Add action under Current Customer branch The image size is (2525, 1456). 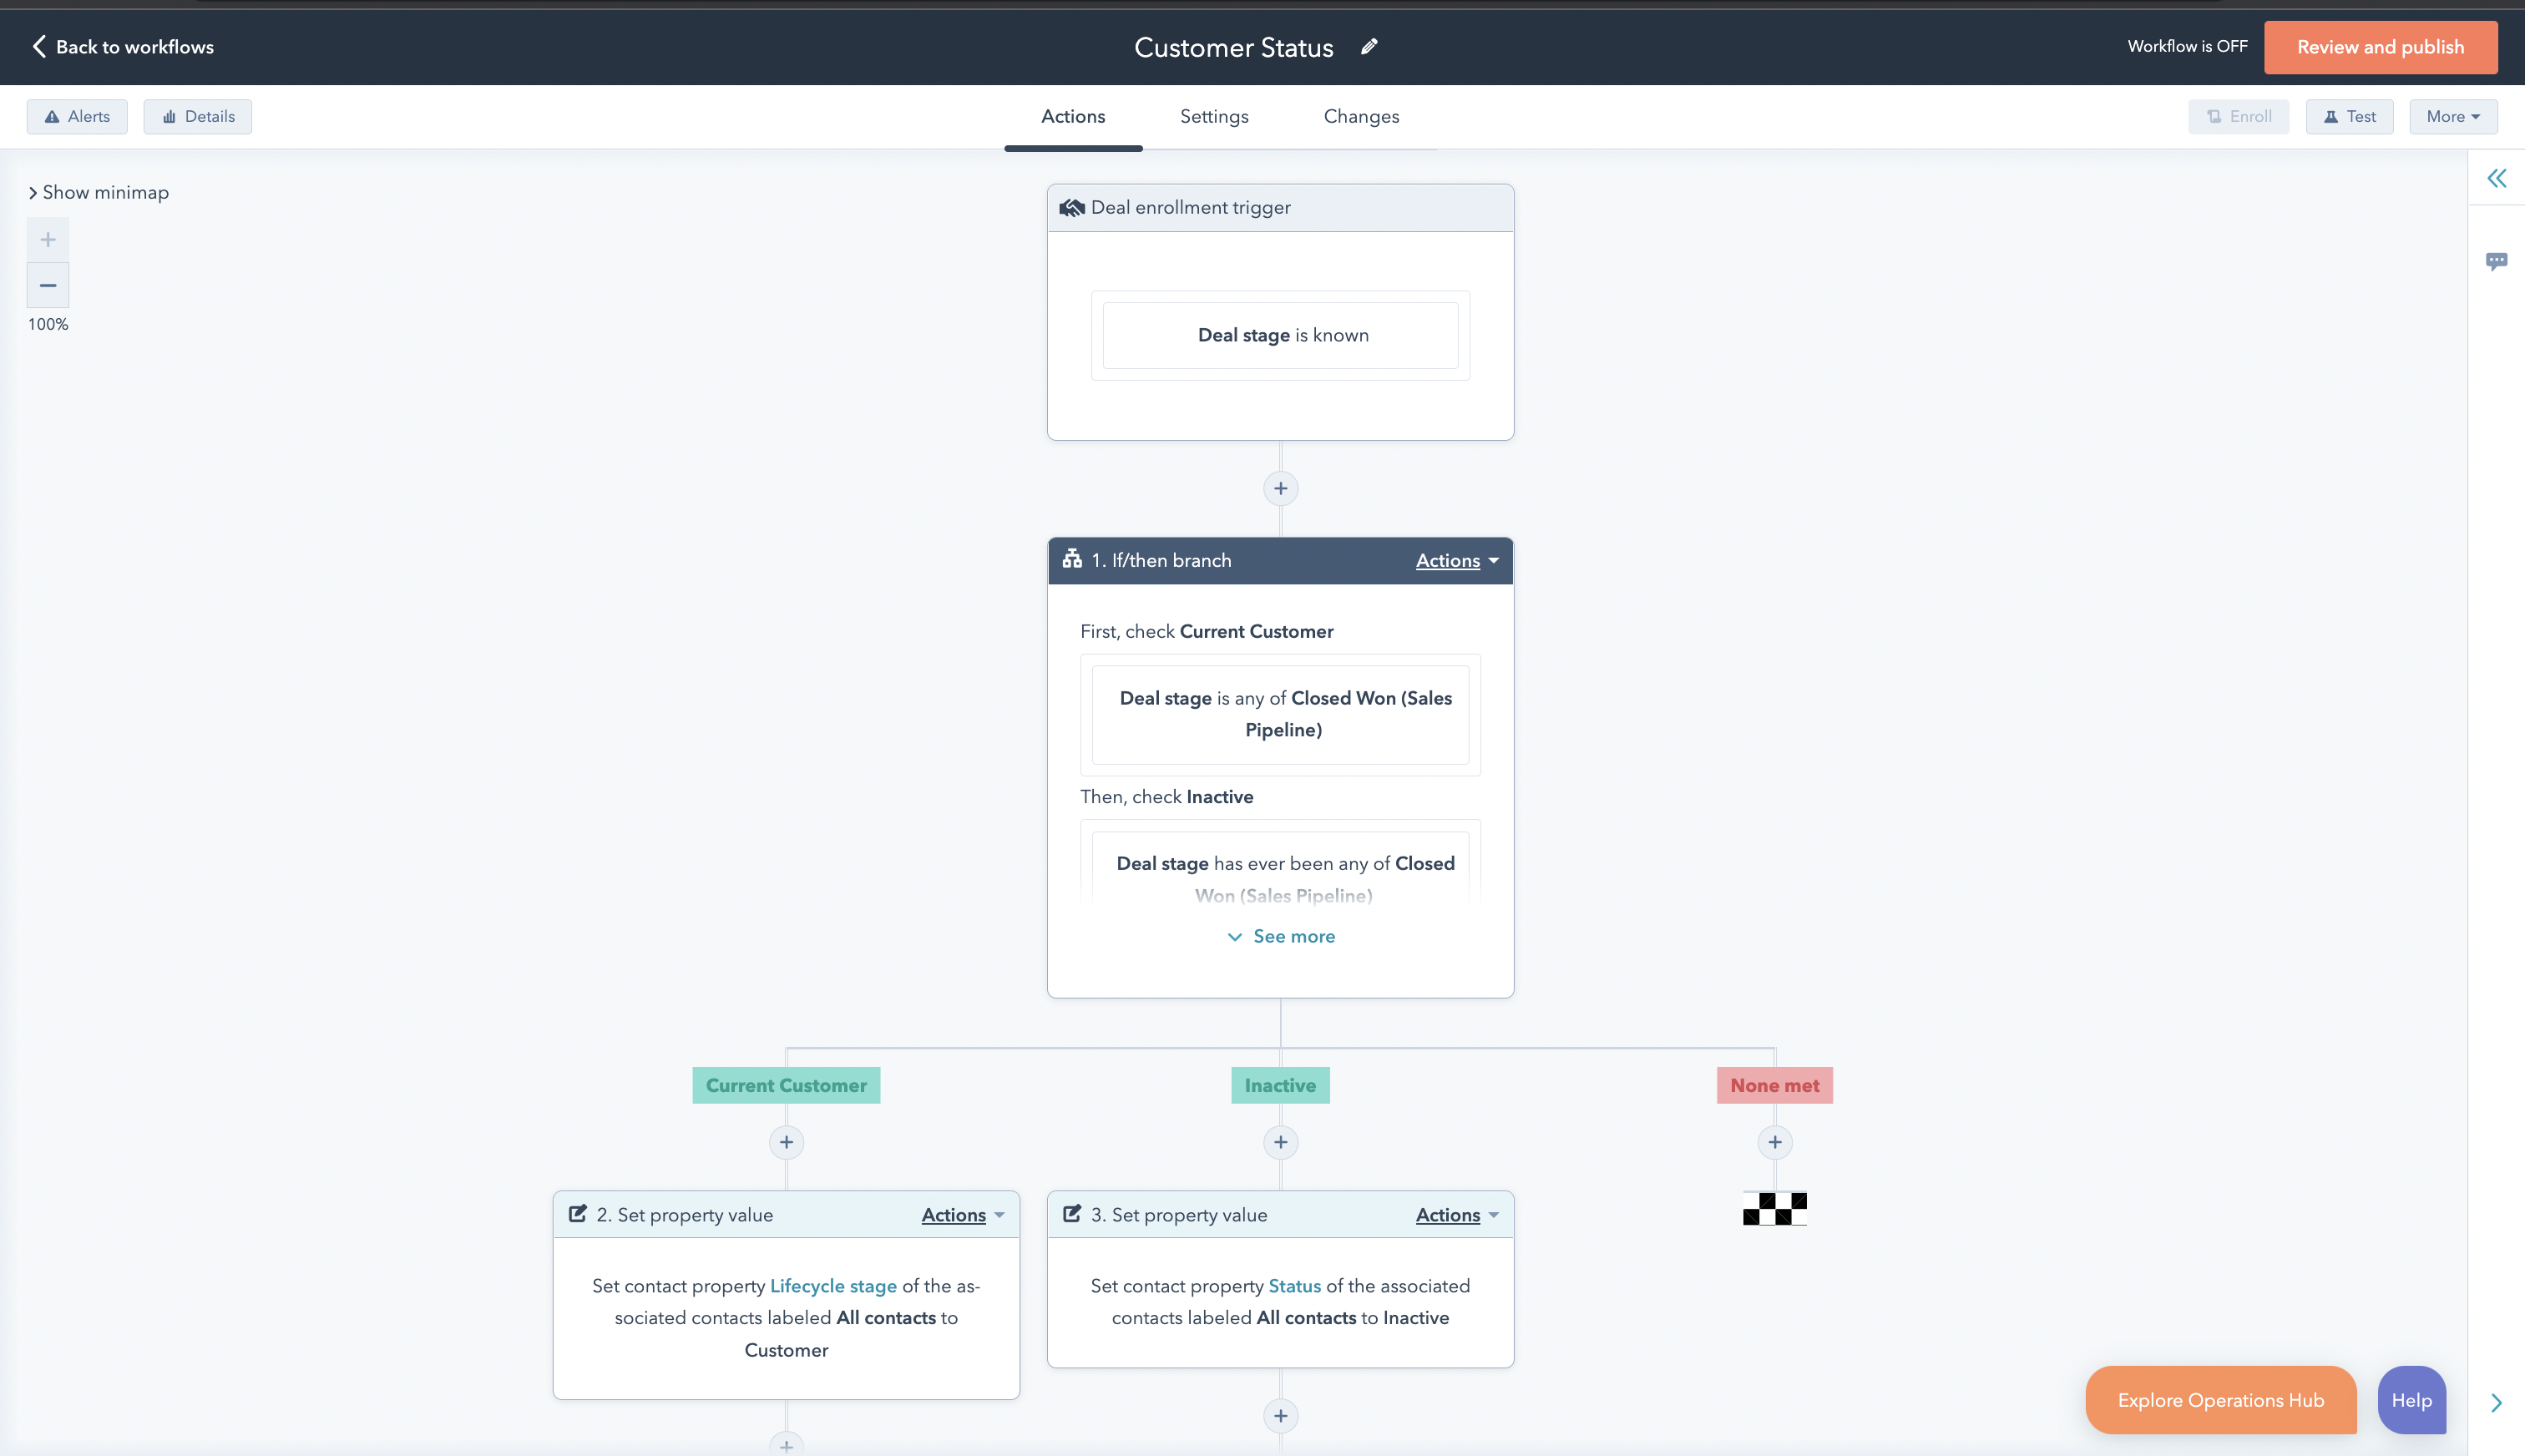pos(786,1142)
